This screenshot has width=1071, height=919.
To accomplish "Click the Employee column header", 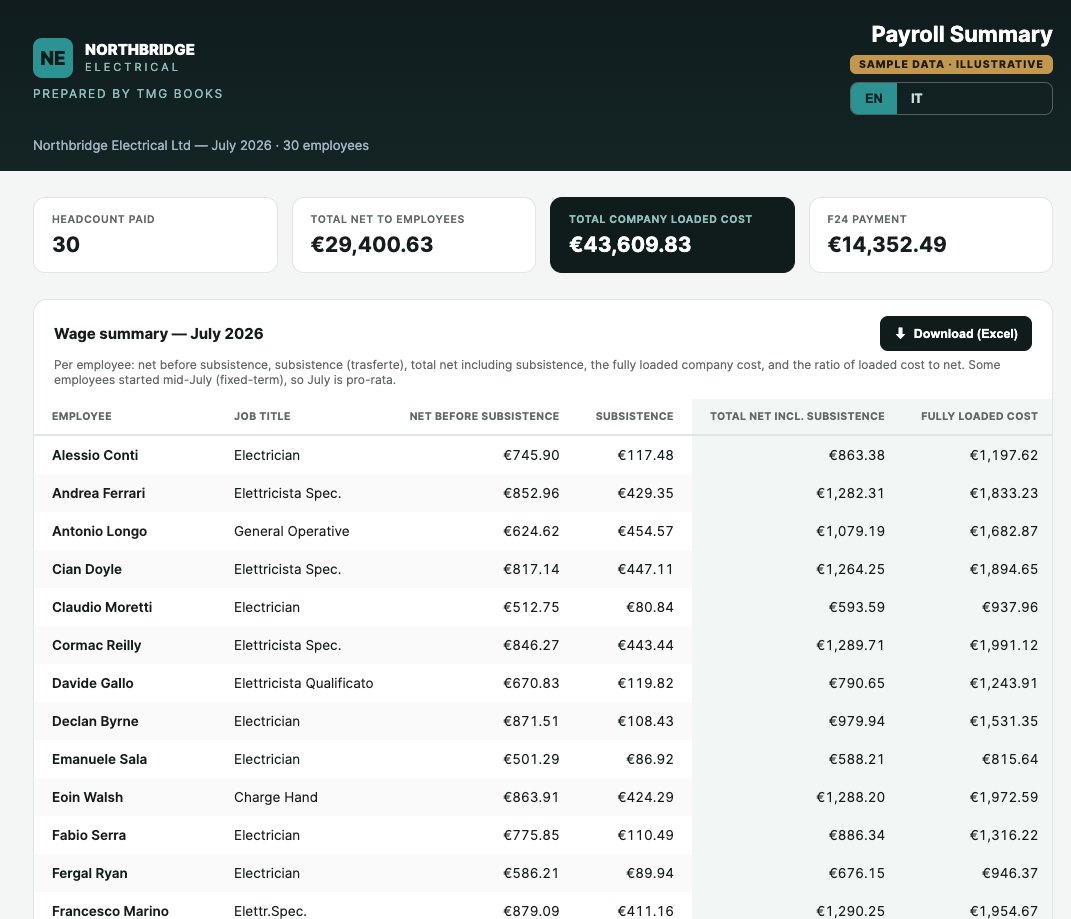I will [81, 416].
